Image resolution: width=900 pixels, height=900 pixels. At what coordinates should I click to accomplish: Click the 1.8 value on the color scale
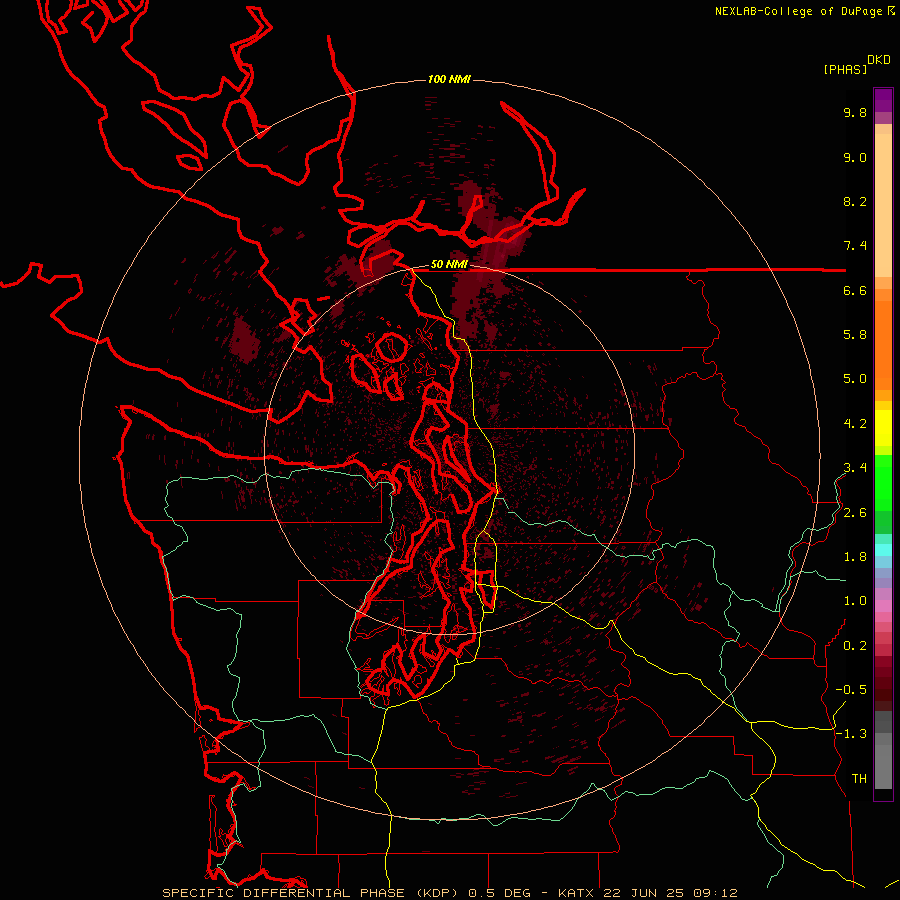point(855,557)
